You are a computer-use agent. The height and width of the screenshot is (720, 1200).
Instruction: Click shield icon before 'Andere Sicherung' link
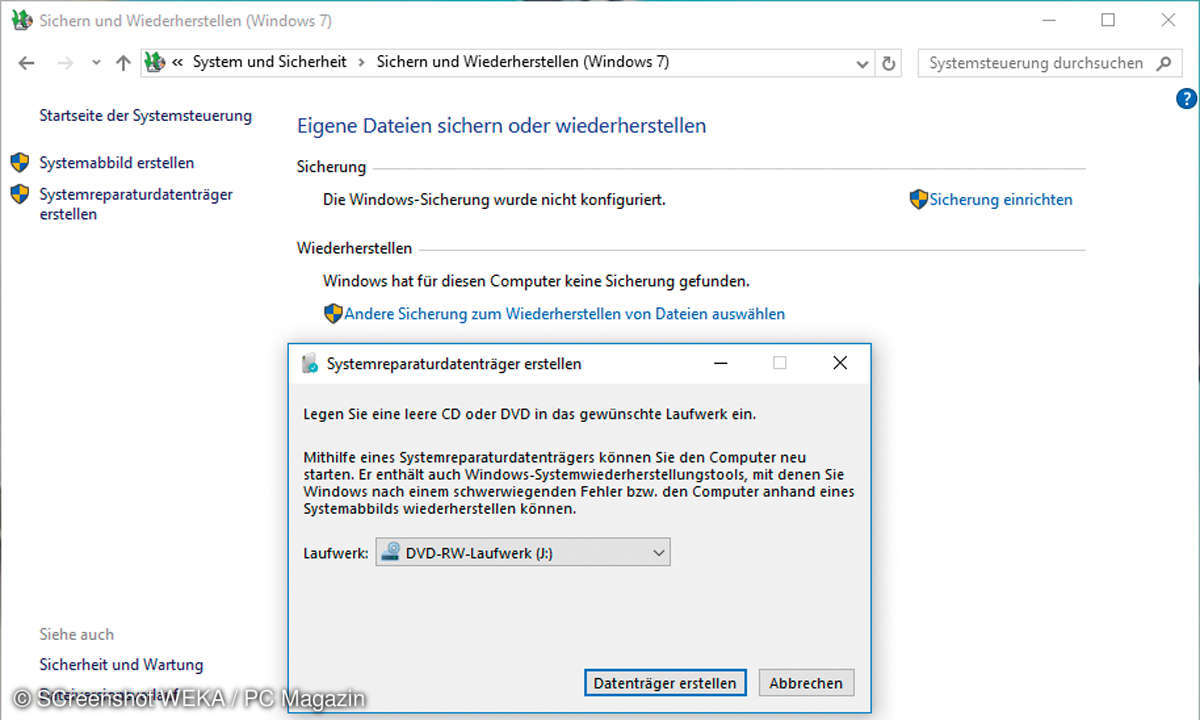(334, 314)
